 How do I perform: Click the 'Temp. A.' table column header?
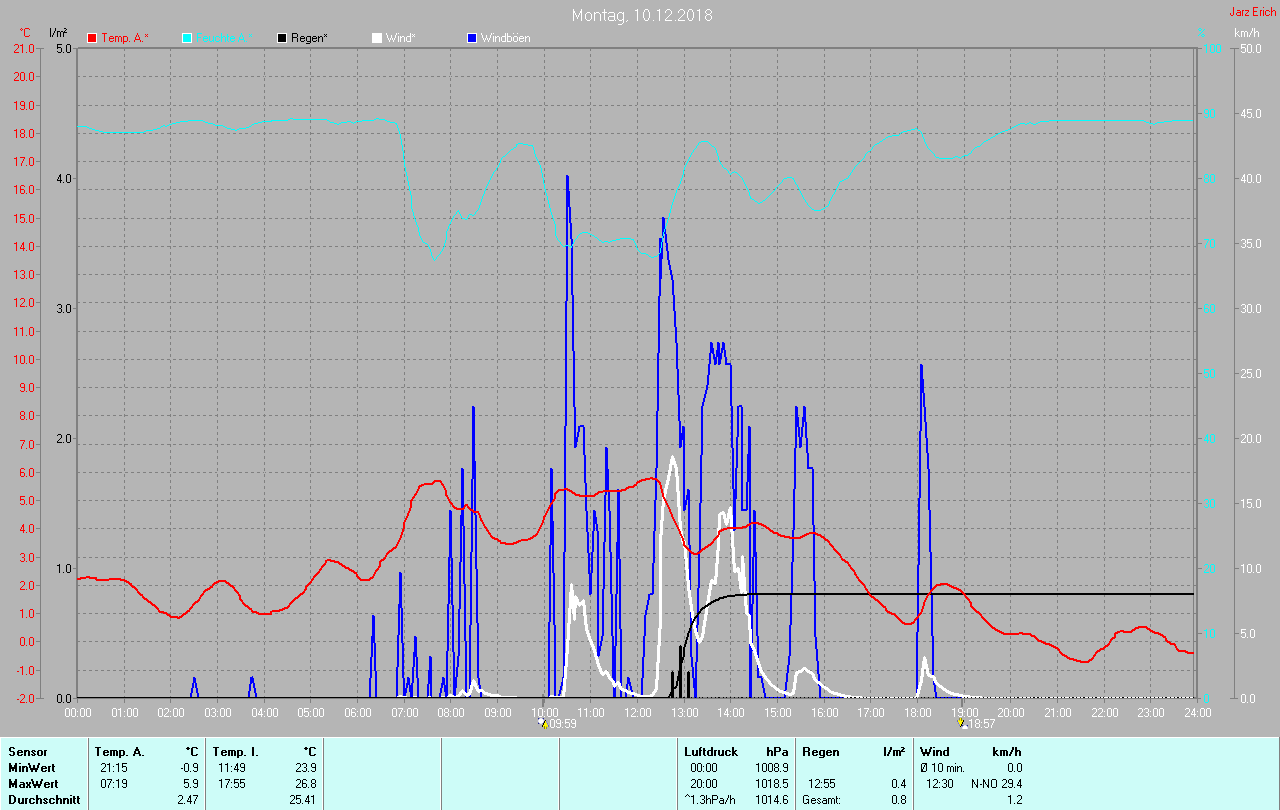(x=119, y=752)
